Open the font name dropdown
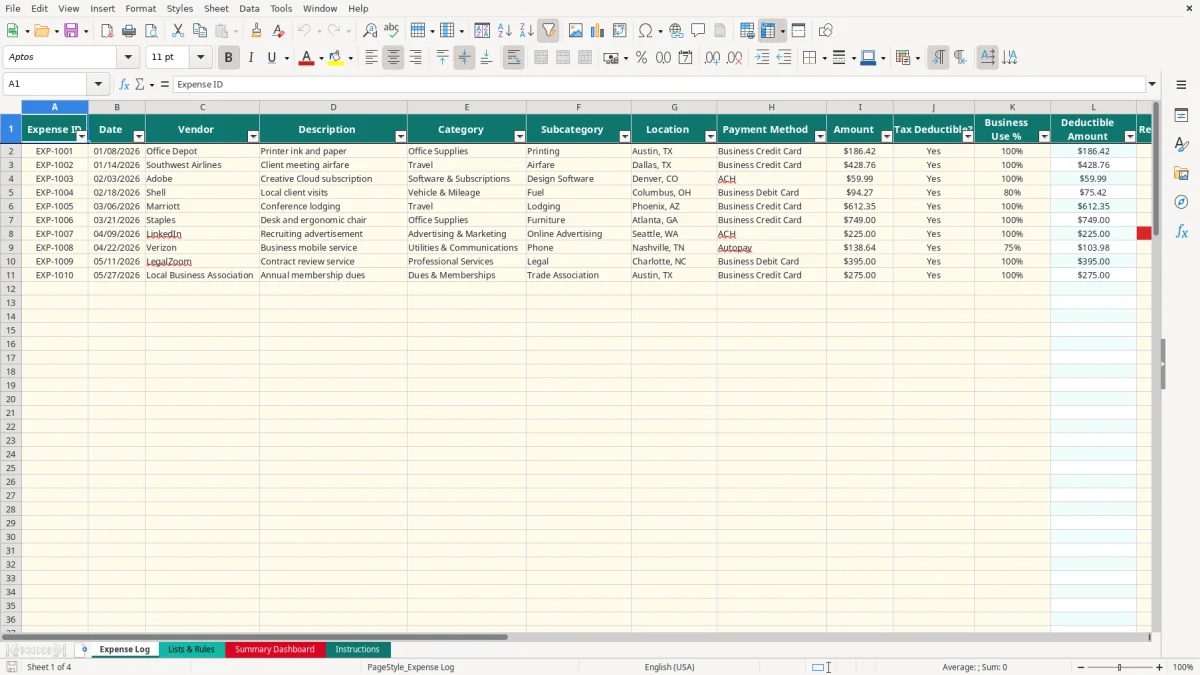Viewport: 1200px width, 675px height. click(x=128, y=58)
